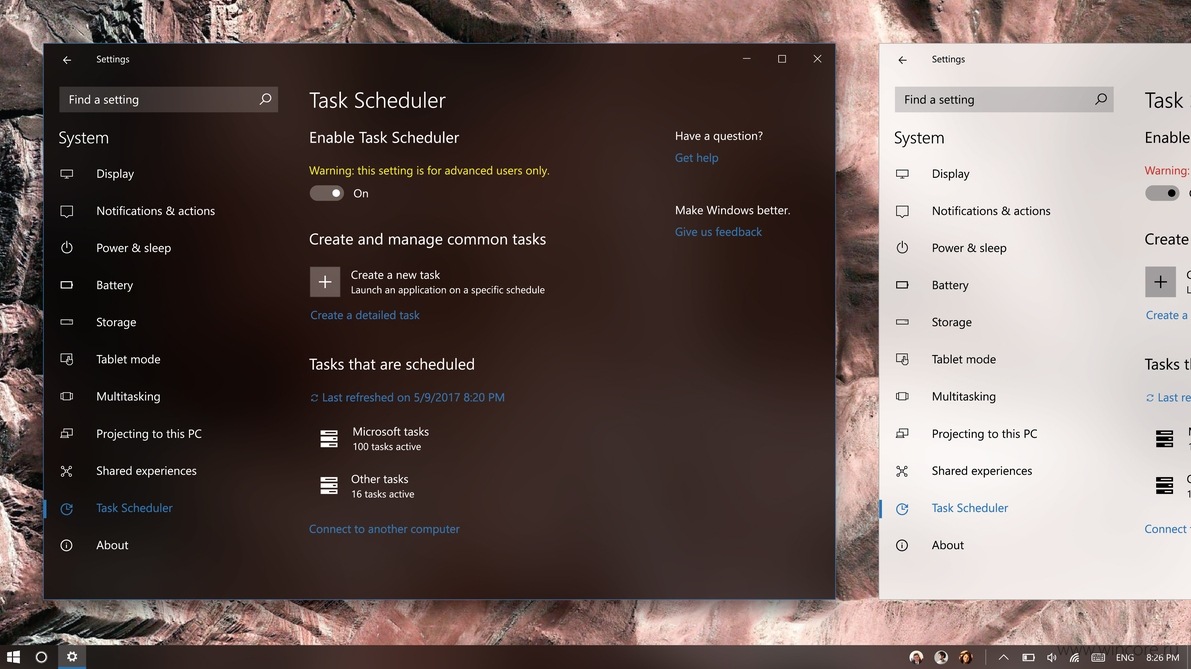Click Battery icon in light Settings sidebar
The width and height of the screenshot is (1191, 669).
tap(902, 285)
